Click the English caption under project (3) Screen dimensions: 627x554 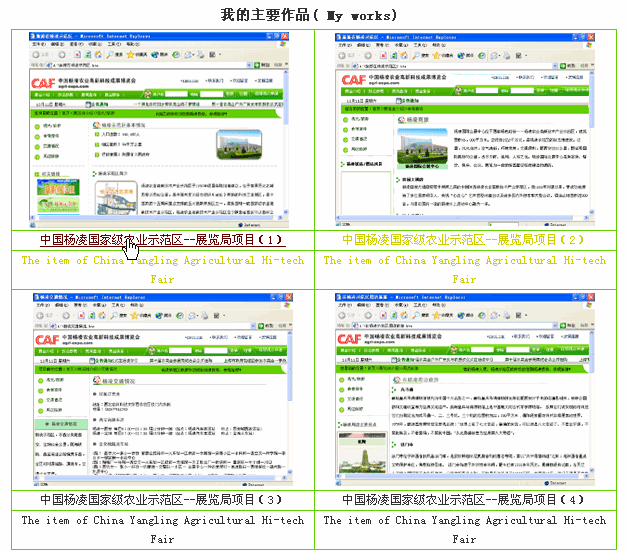coord(162,529)
